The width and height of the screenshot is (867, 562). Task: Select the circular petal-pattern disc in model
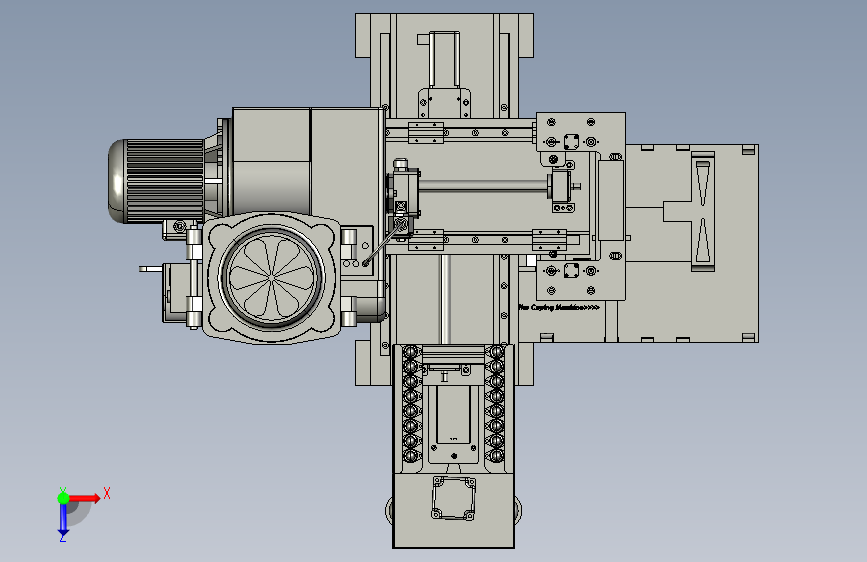271,276
